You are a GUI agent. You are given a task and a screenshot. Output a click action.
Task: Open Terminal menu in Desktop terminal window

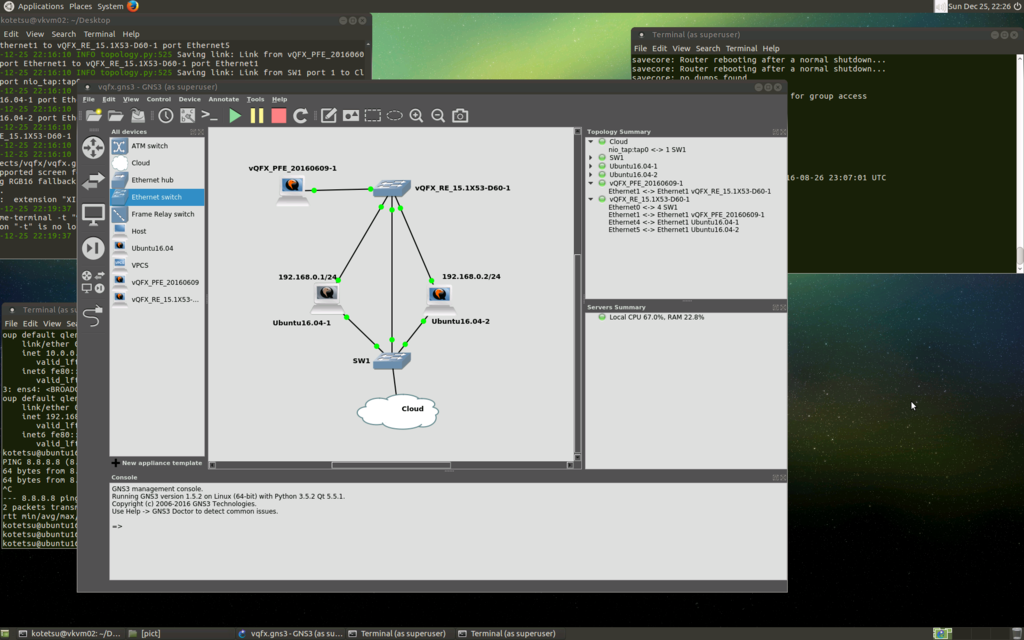point(99,34)
